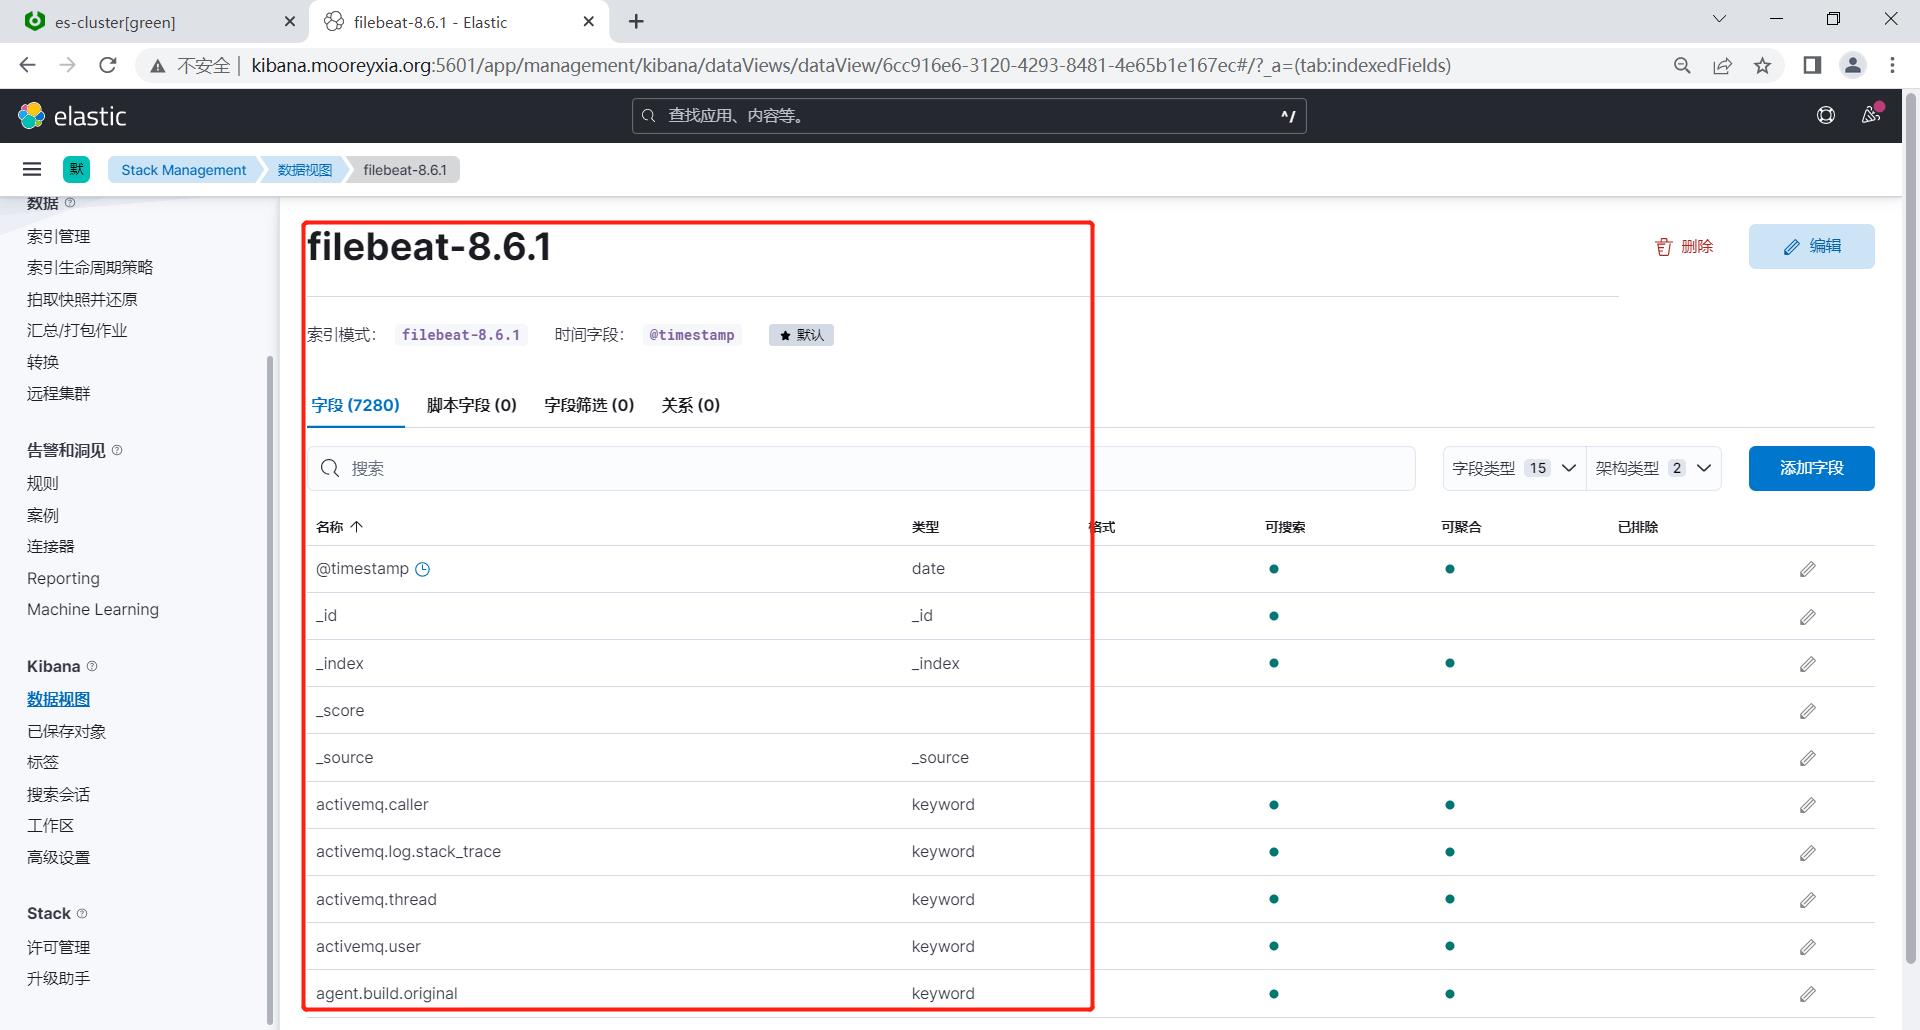Image resolution: width=1920 pixels, height=1030 pixels.
Task: Open the newsfeed notifications icon
Action: pyautogui.click(x=1871, y=115)
